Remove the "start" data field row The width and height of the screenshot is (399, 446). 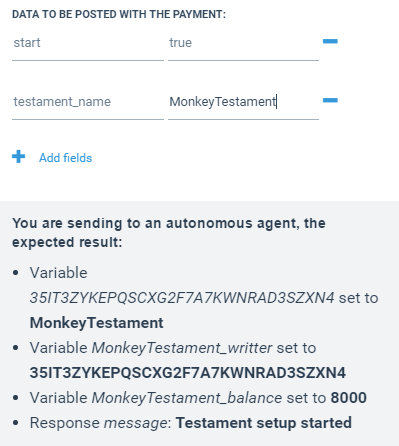tap(330, 41)
